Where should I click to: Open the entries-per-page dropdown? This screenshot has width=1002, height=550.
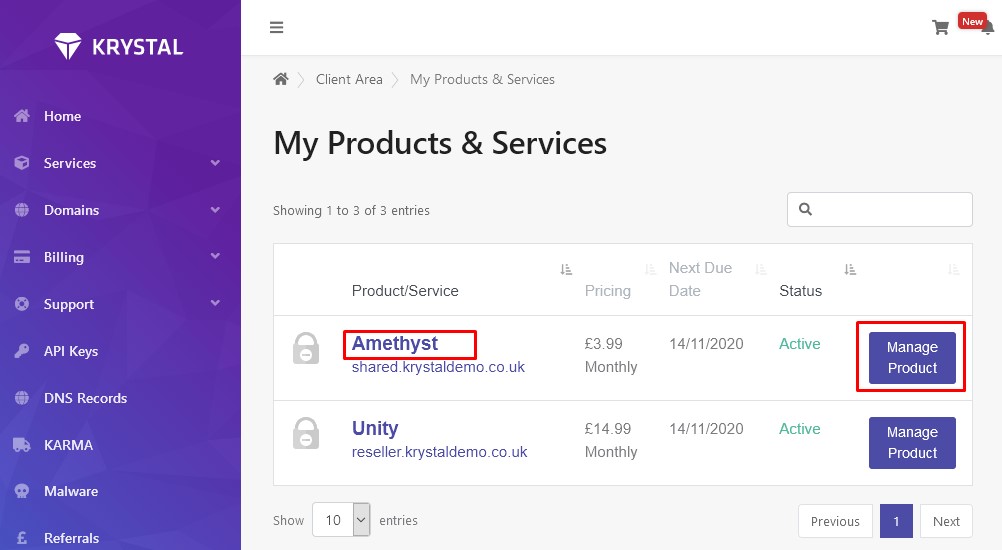(x=341, y=519)
